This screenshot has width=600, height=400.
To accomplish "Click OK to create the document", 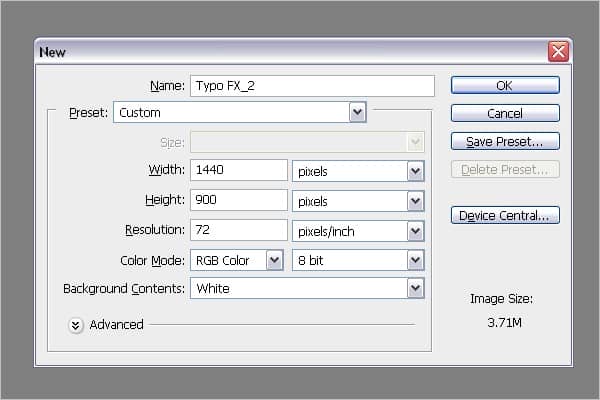I will click(x=505, y=85).
